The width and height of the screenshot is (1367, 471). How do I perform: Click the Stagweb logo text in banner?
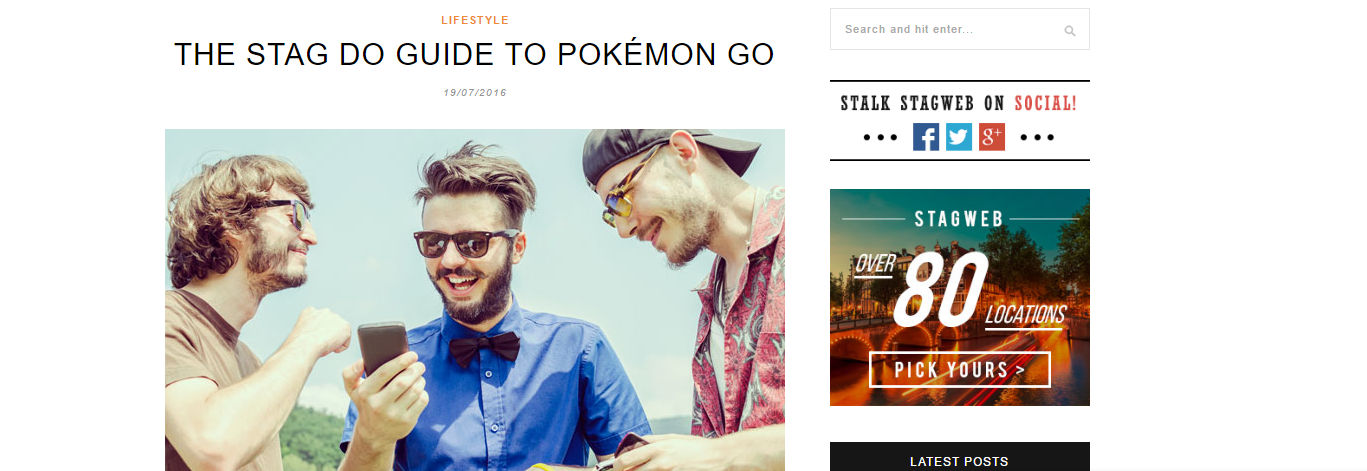click(960, 218)
